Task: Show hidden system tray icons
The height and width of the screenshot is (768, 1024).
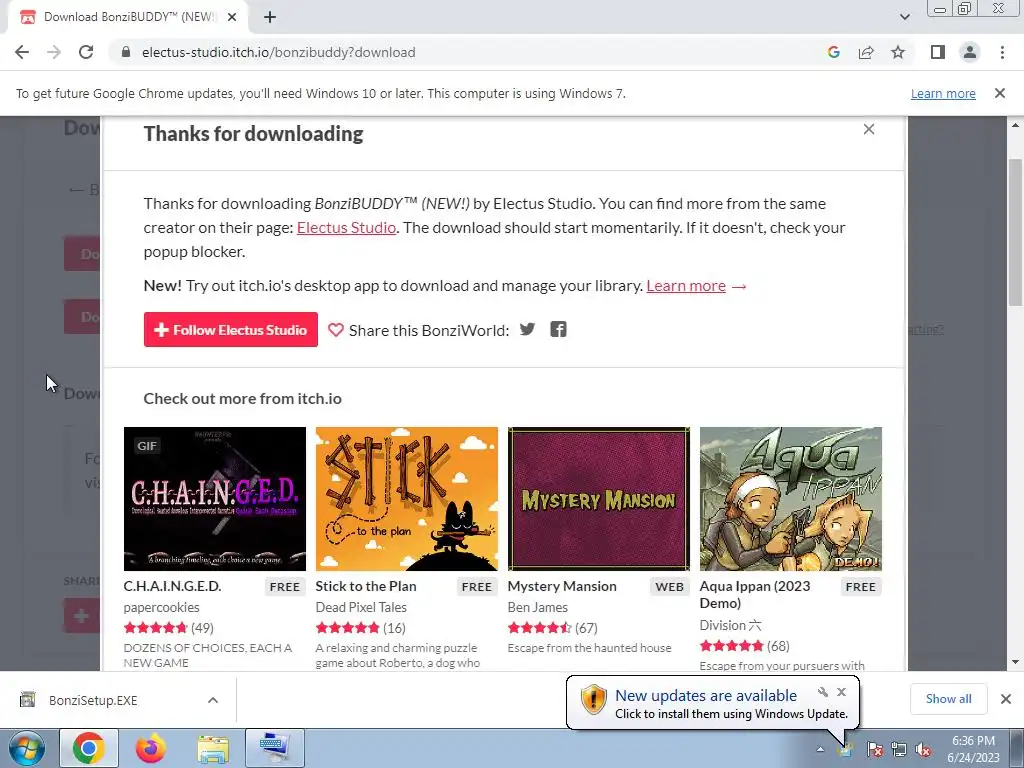Action: tap(820, 749)
